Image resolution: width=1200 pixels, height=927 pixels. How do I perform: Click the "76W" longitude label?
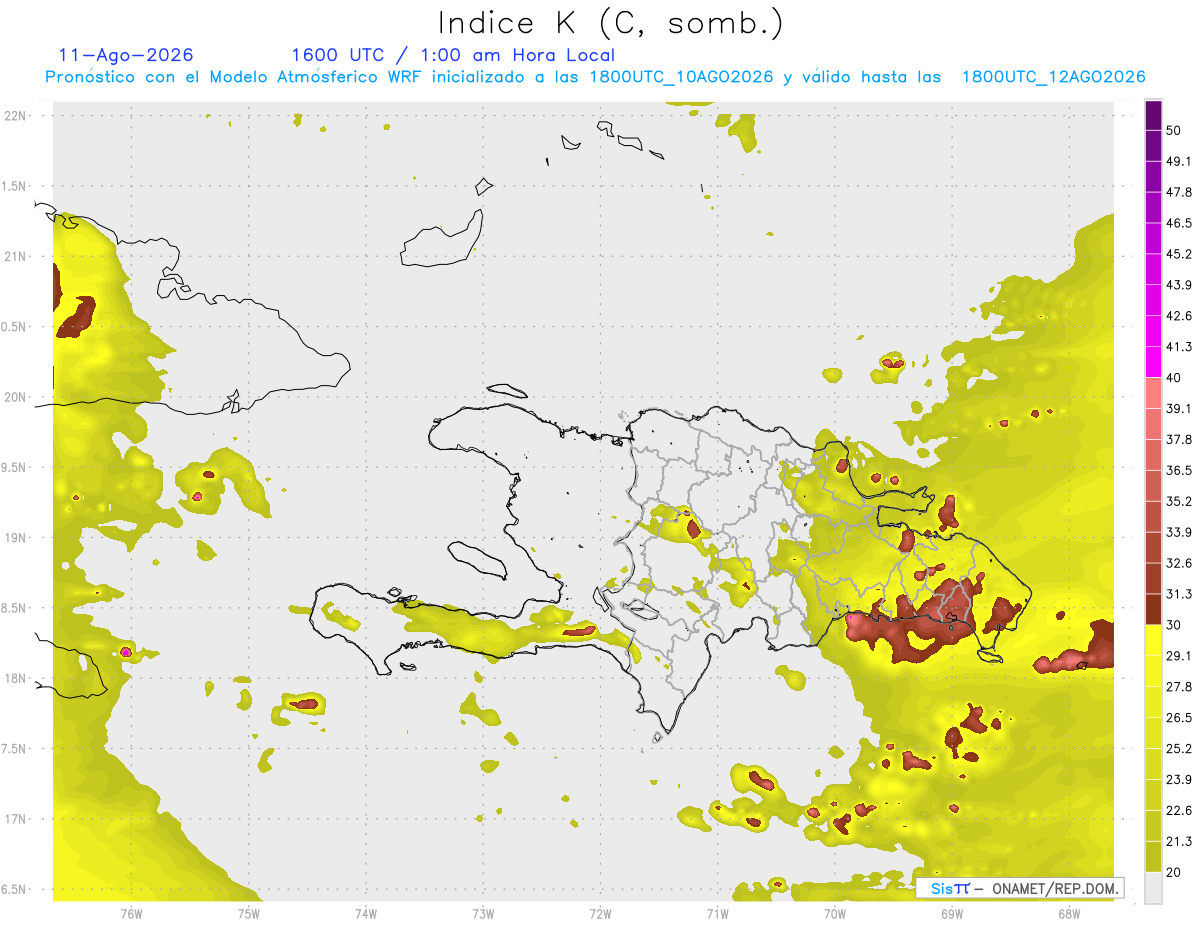point(131,913)
